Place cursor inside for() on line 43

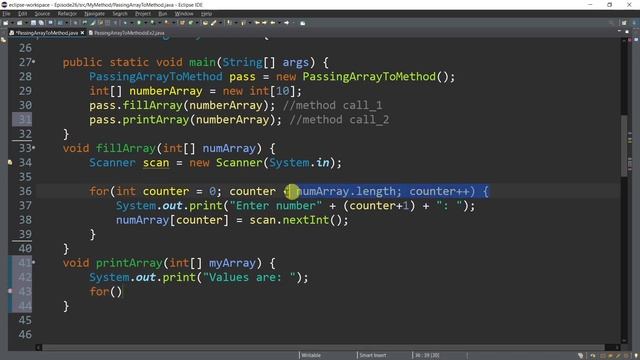point(115,292)
